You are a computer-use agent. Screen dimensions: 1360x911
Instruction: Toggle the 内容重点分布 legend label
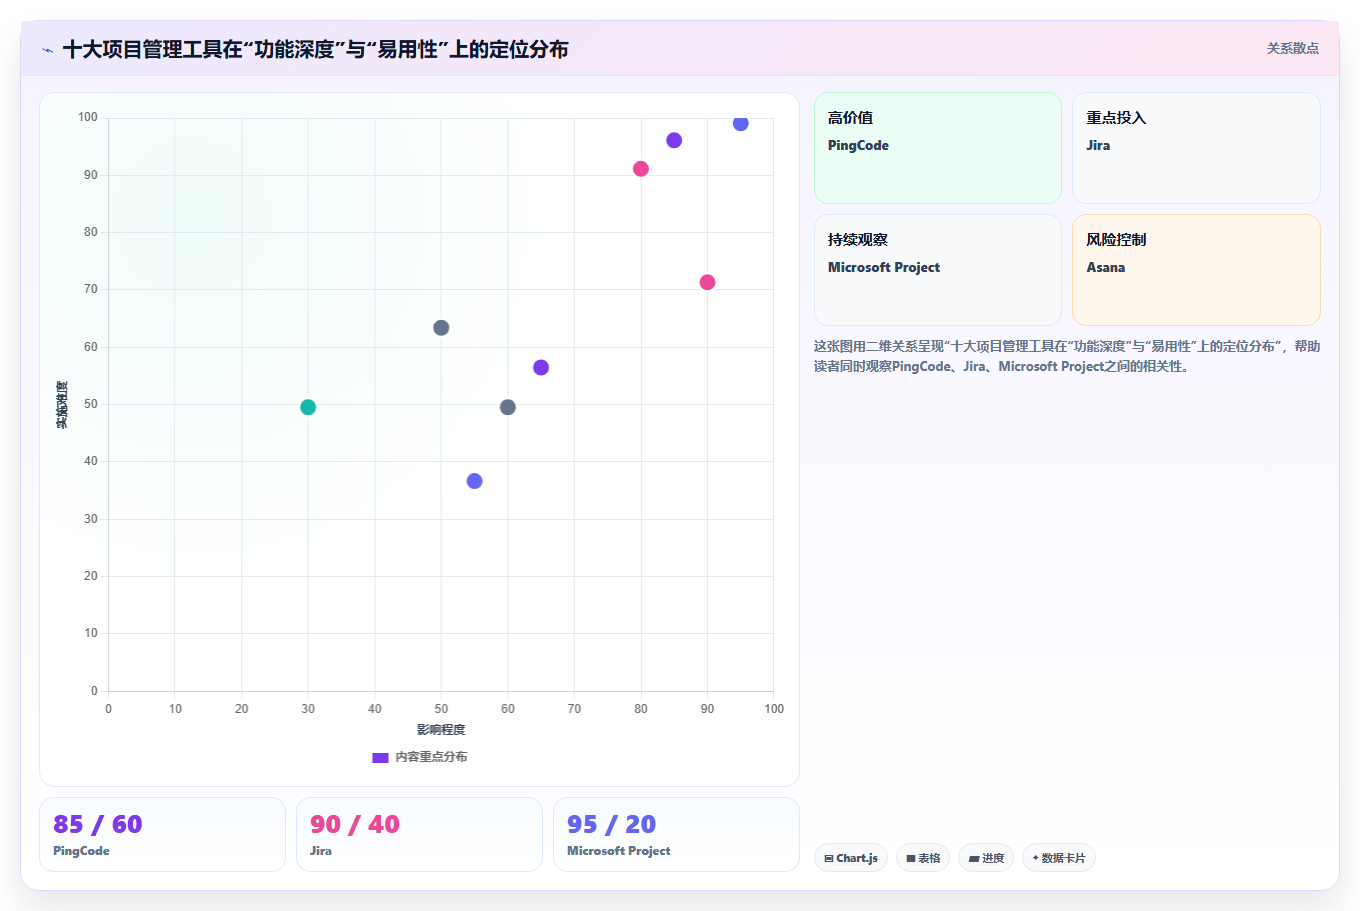tap(431, 757)
